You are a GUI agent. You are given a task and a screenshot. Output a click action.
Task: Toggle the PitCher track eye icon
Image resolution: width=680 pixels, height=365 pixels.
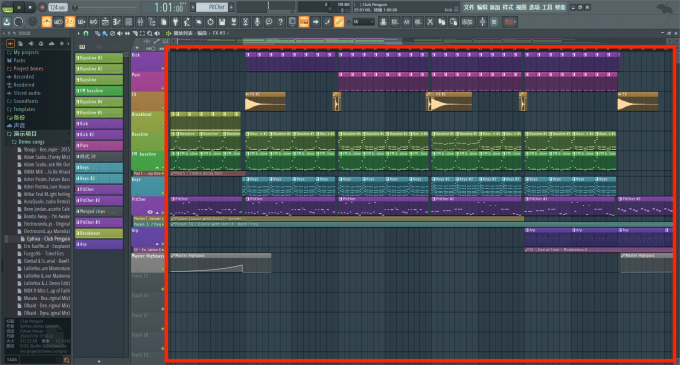(150, 212)
